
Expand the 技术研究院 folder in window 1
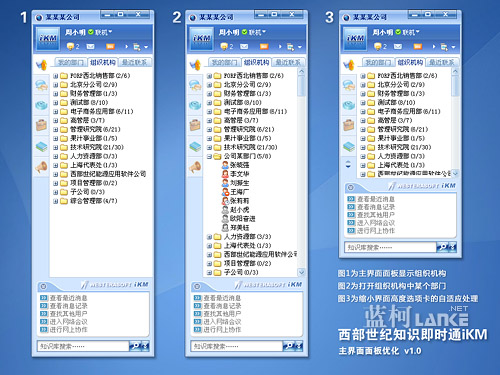tap(55, 147)
